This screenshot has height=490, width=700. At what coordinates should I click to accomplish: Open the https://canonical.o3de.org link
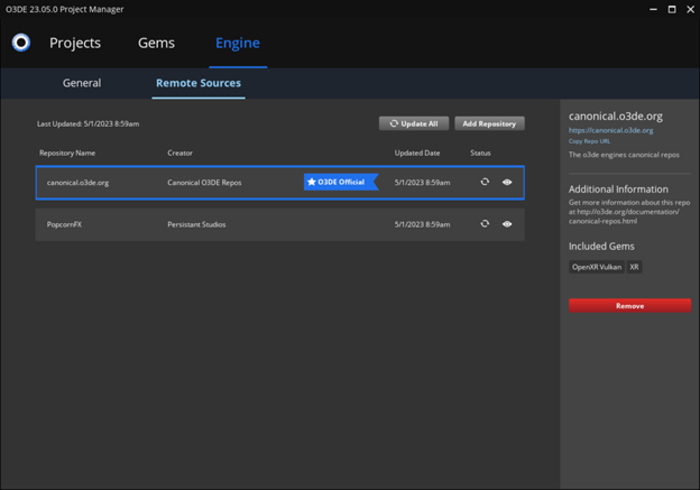611,130
